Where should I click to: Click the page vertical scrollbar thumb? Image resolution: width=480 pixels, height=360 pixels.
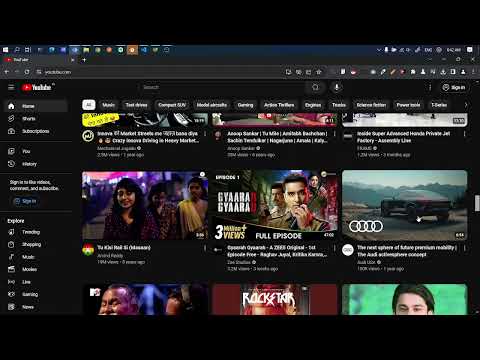pyautogui.click(x=477, y=203)
